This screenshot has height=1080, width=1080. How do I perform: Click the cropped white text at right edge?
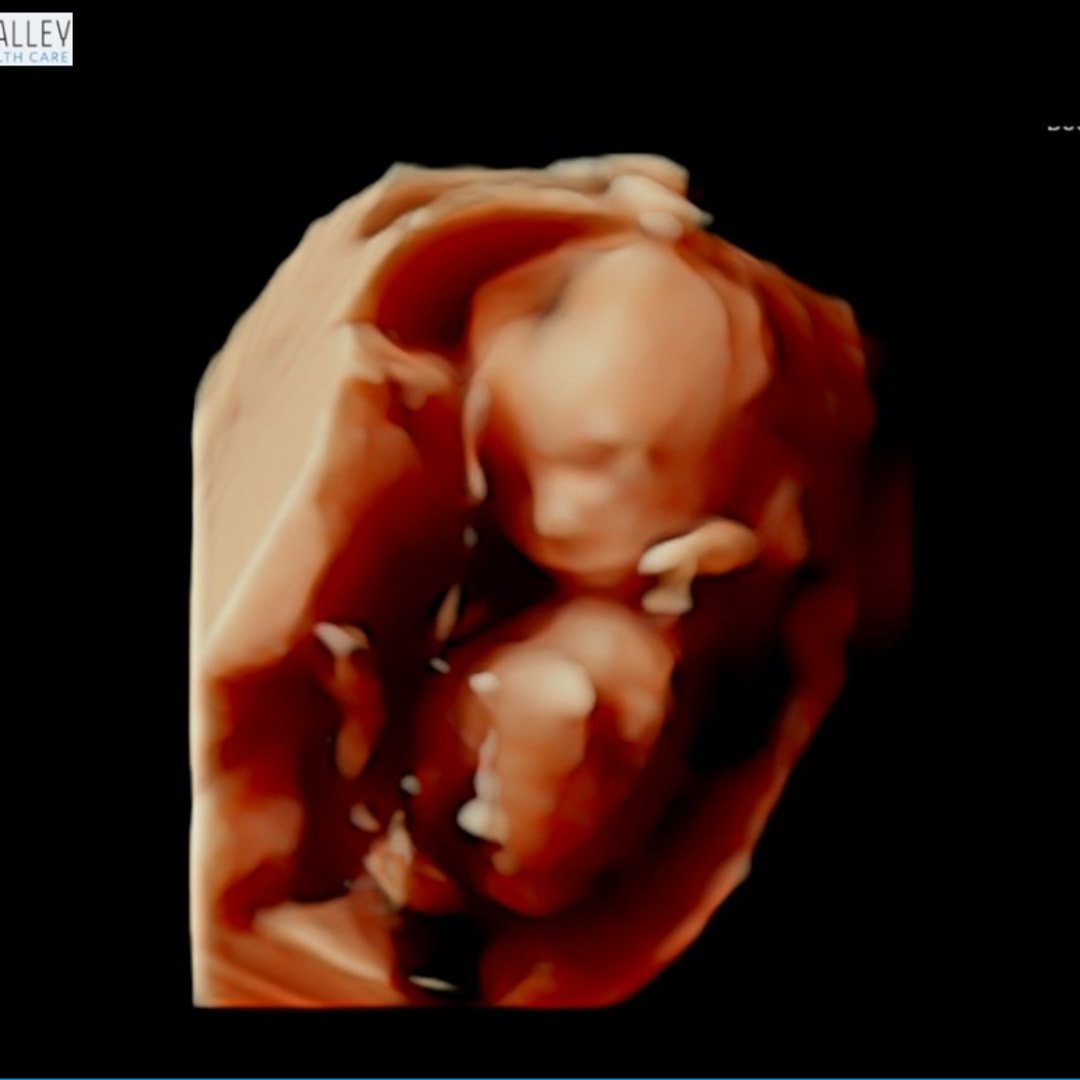[x=1064, y=127]
